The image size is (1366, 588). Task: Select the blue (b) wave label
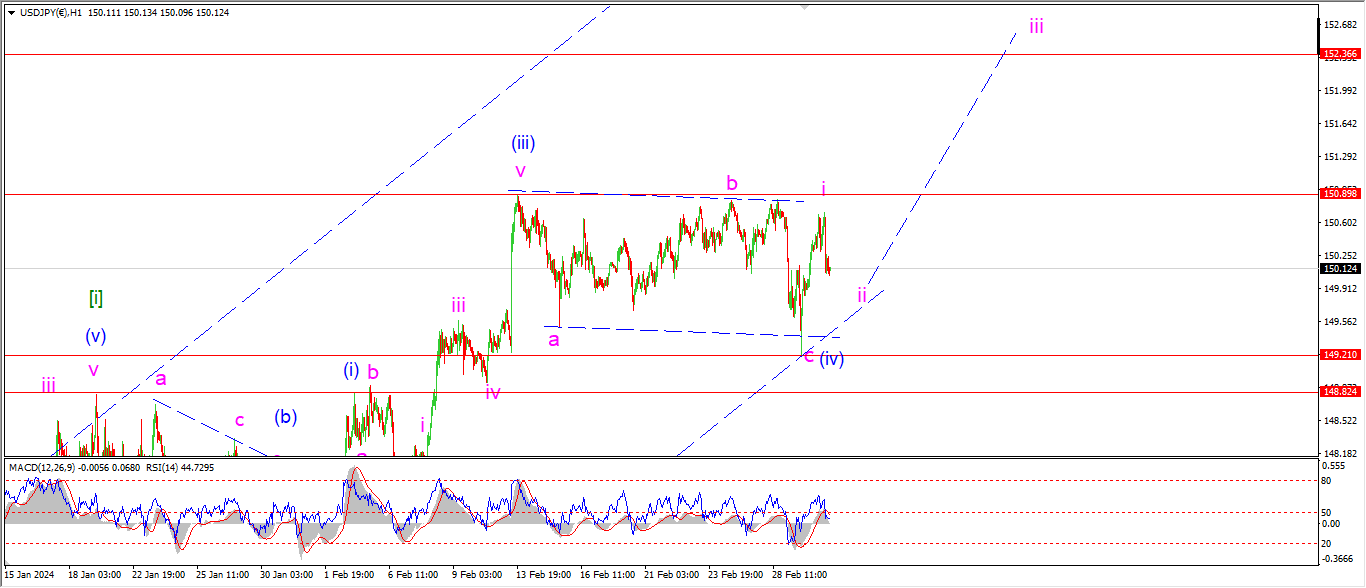286,417
